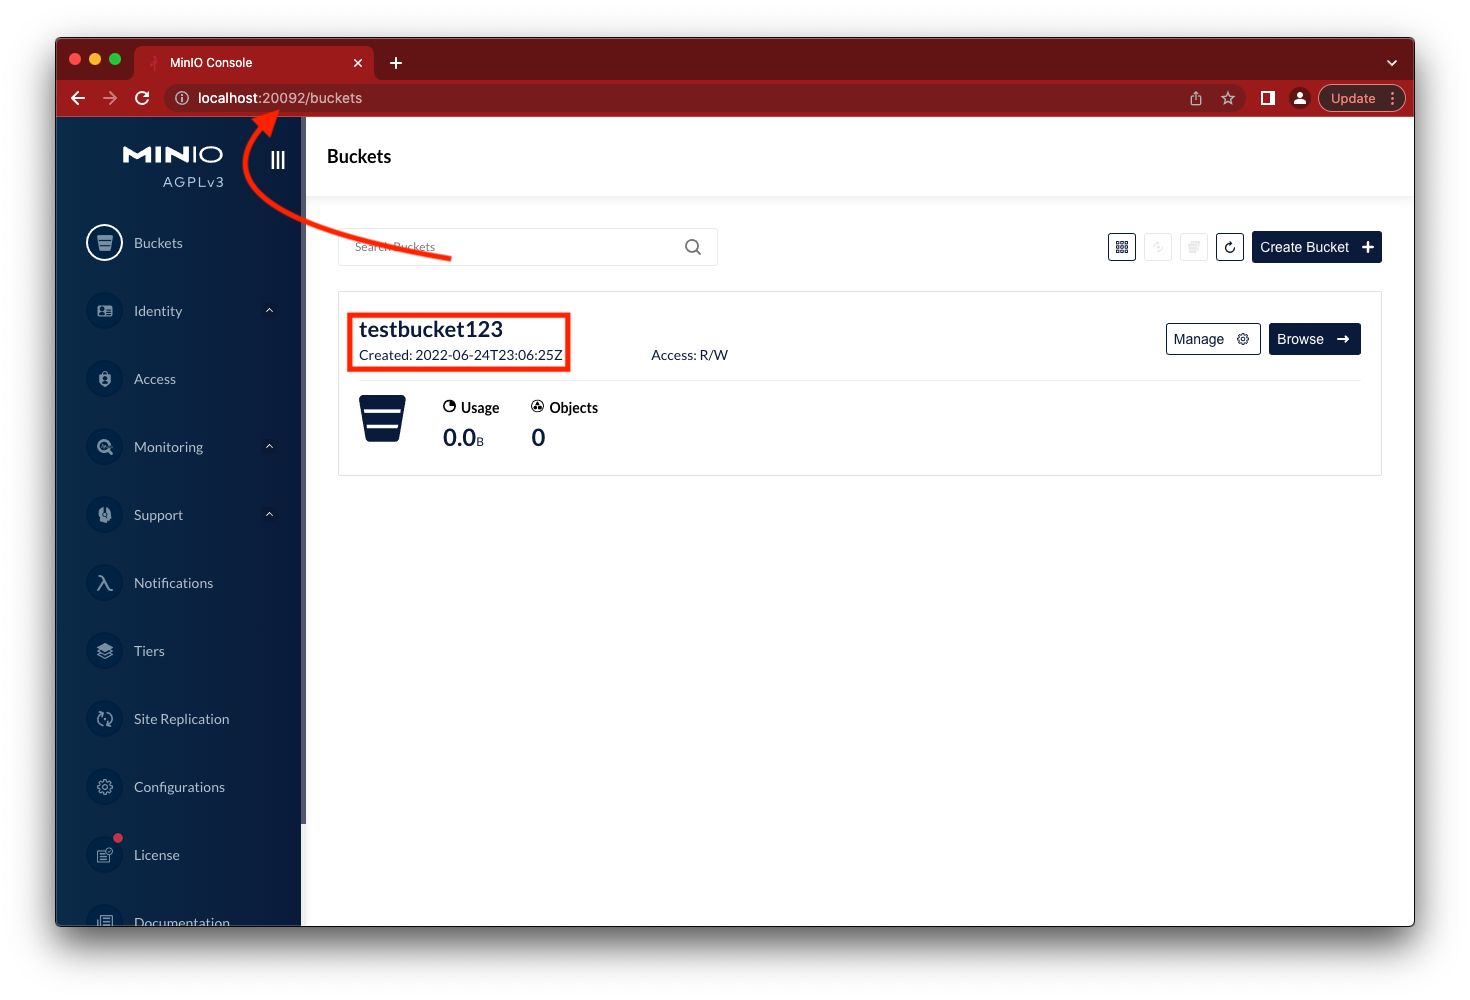The image size is (1470, 1000).
Task: Click the select multiple buckets grid icon
Action: point(1122,247)
